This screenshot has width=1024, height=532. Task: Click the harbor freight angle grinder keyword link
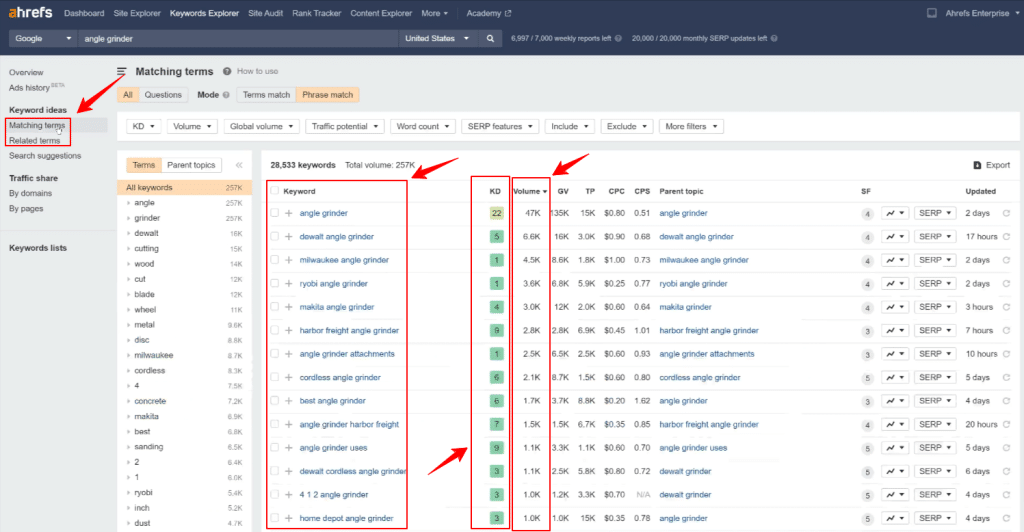pos(349,330)
